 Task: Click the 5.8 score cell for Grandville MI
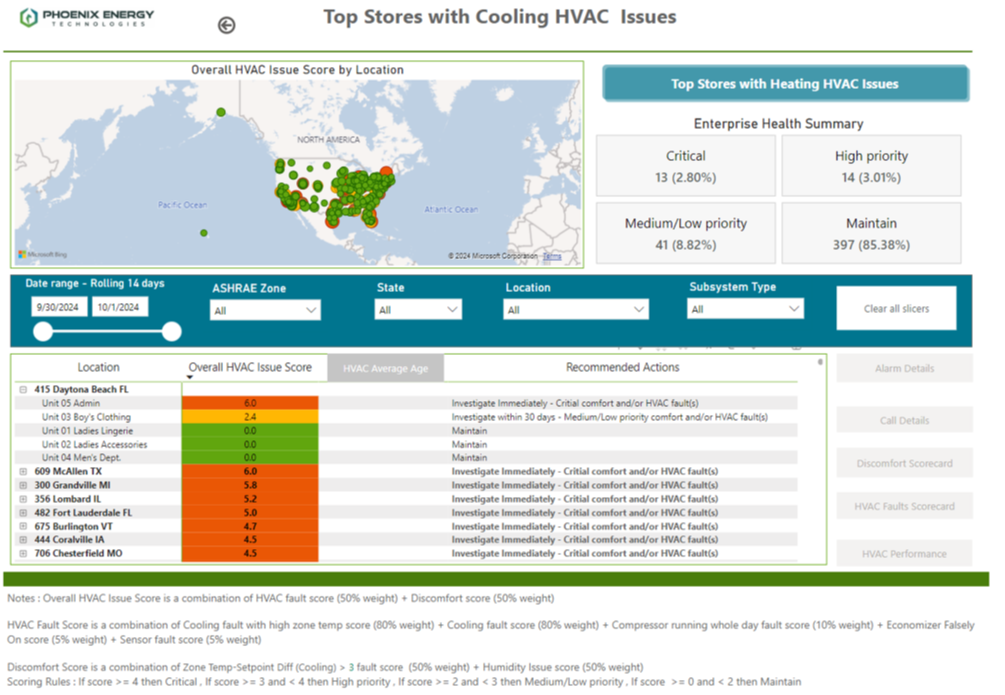point(250,485)
